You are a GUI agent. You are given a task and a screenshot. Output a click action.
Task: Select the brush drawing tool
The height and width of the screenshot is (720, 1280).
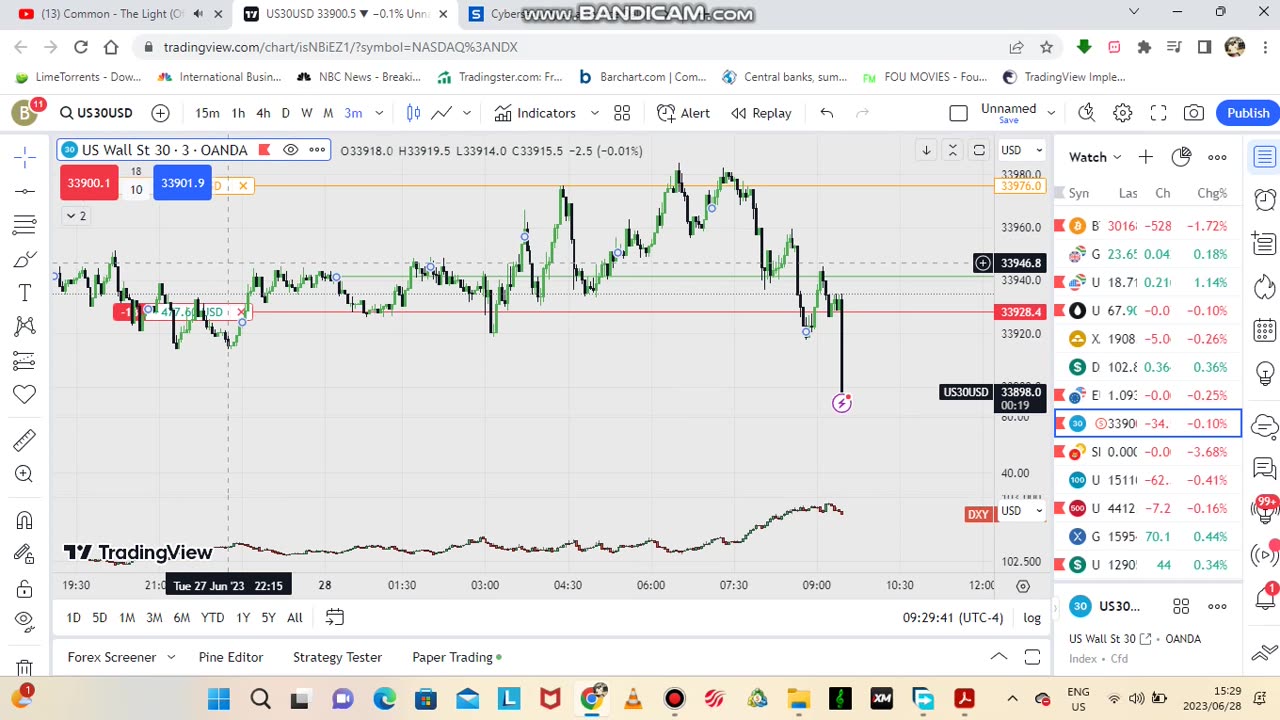click(25, 259)
